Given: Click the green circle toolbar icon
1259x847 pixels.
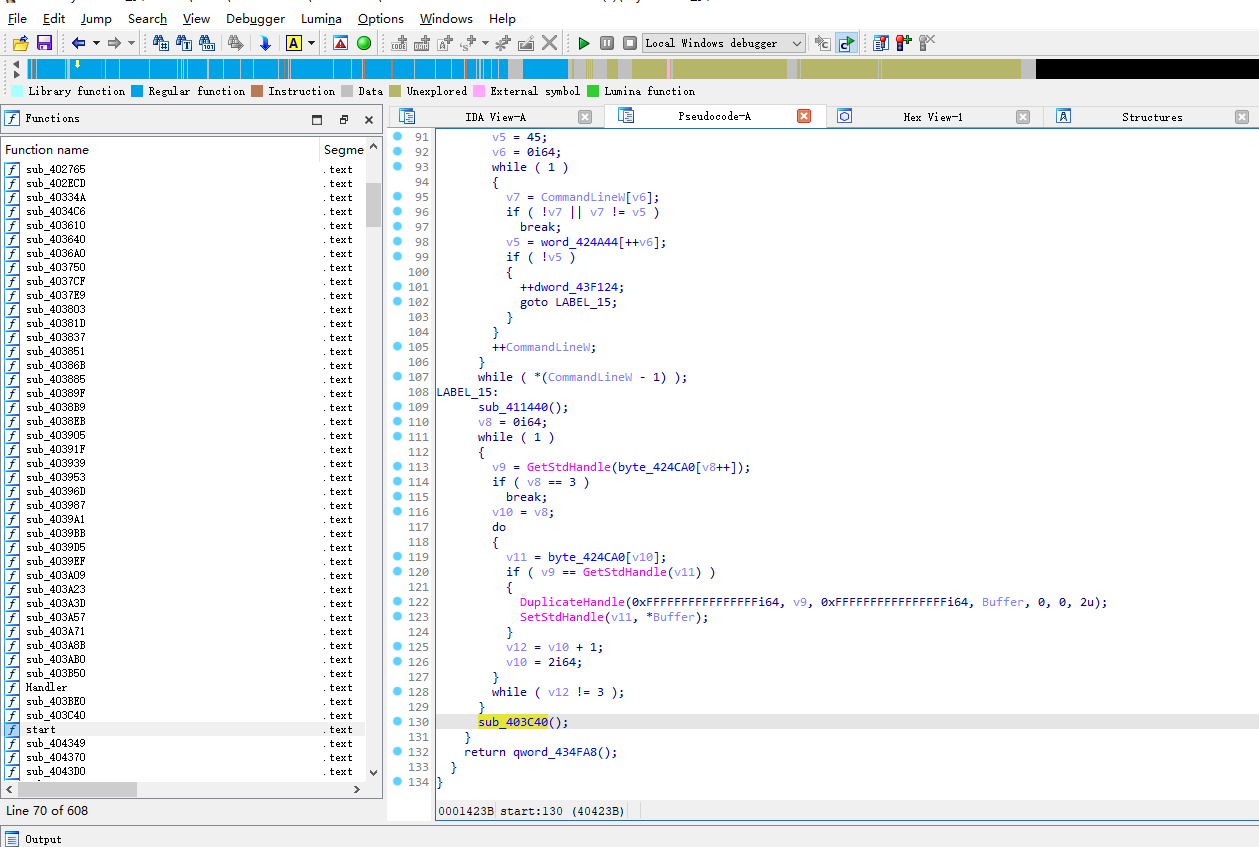Looking at the screenshot, I should [364, 43].
